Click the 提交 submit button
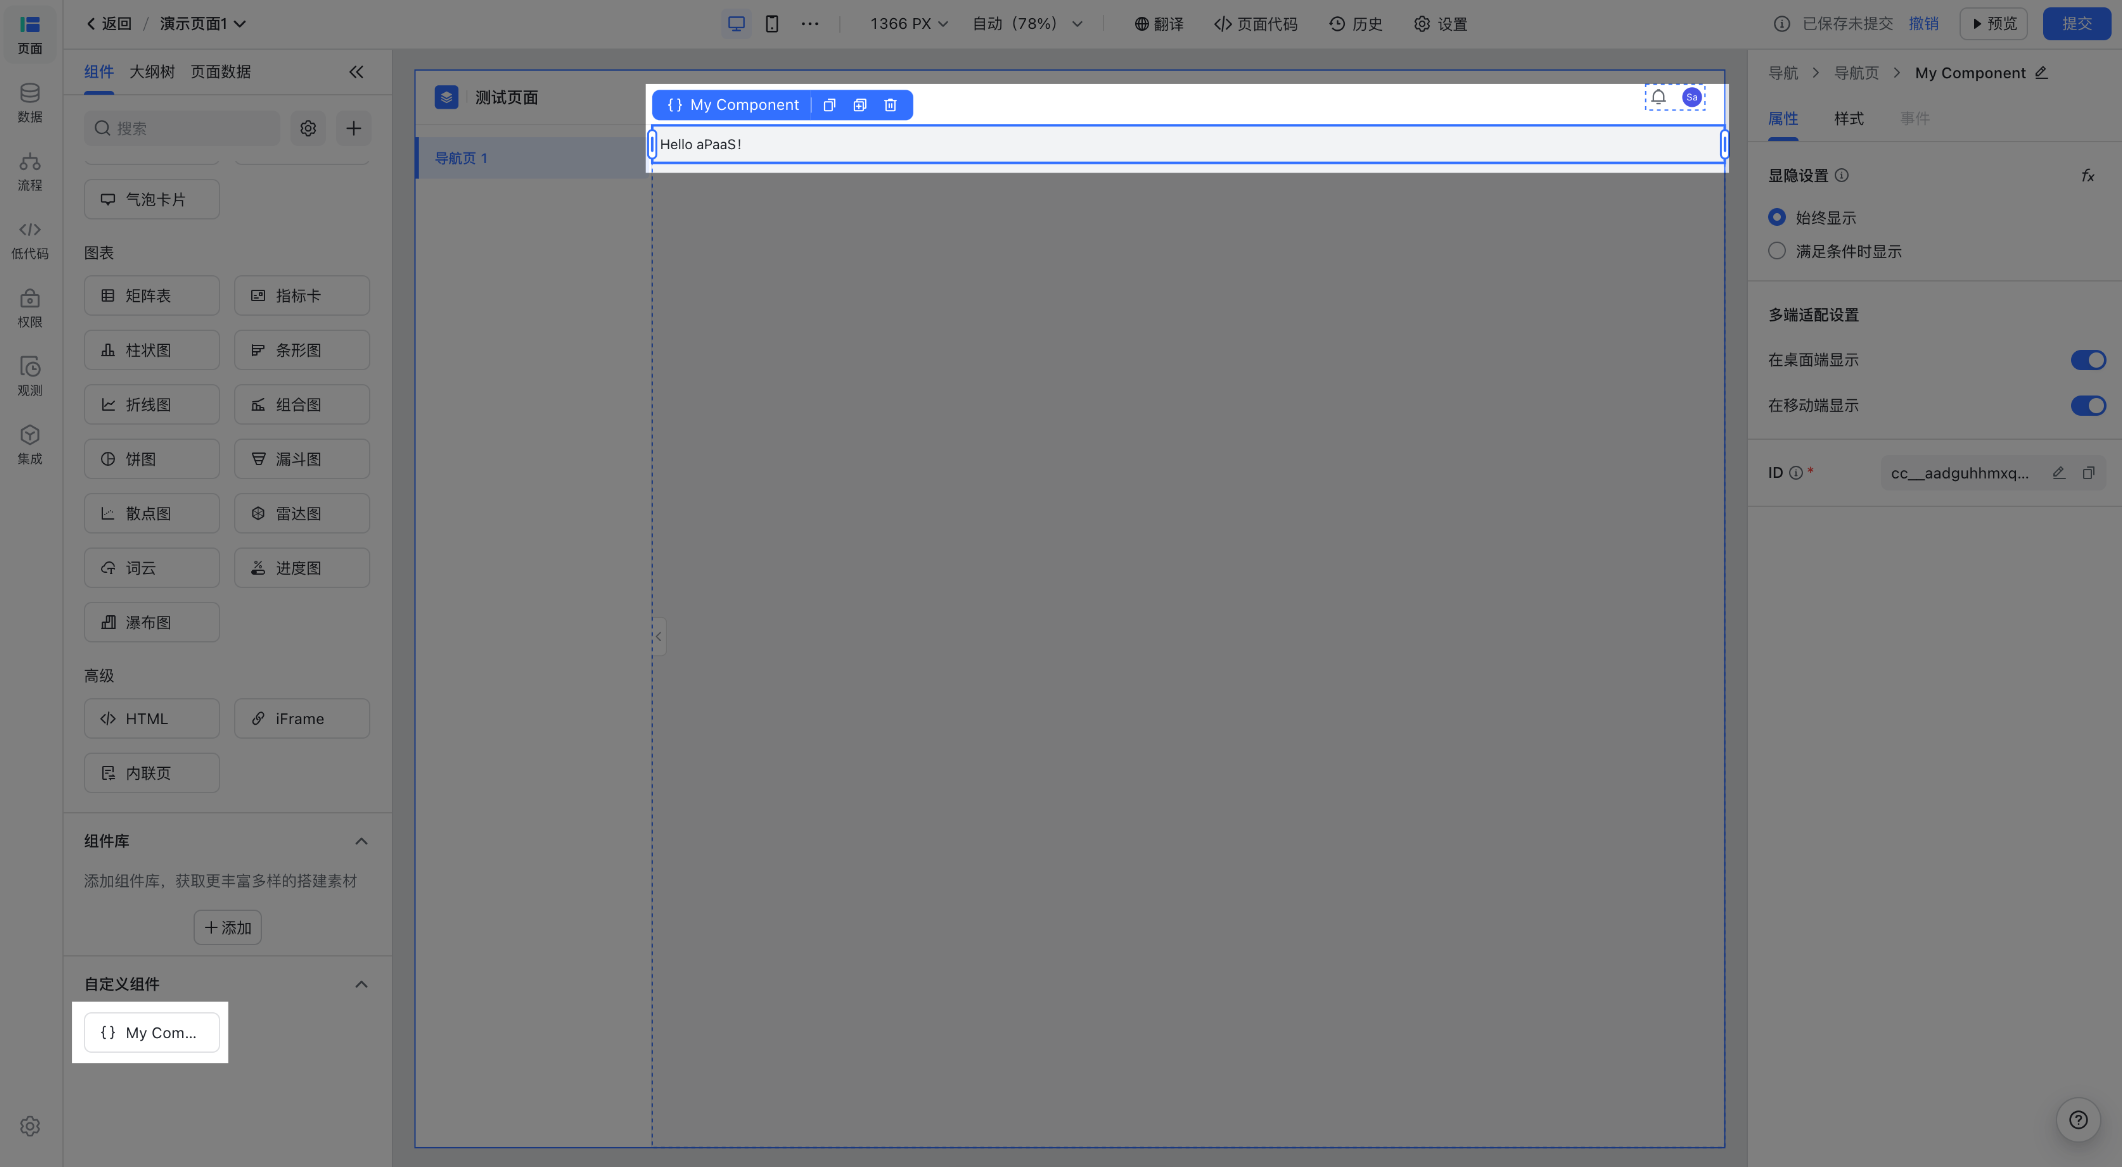The width and height of the screenshot is (2122, 1167). click(2076, 24)
